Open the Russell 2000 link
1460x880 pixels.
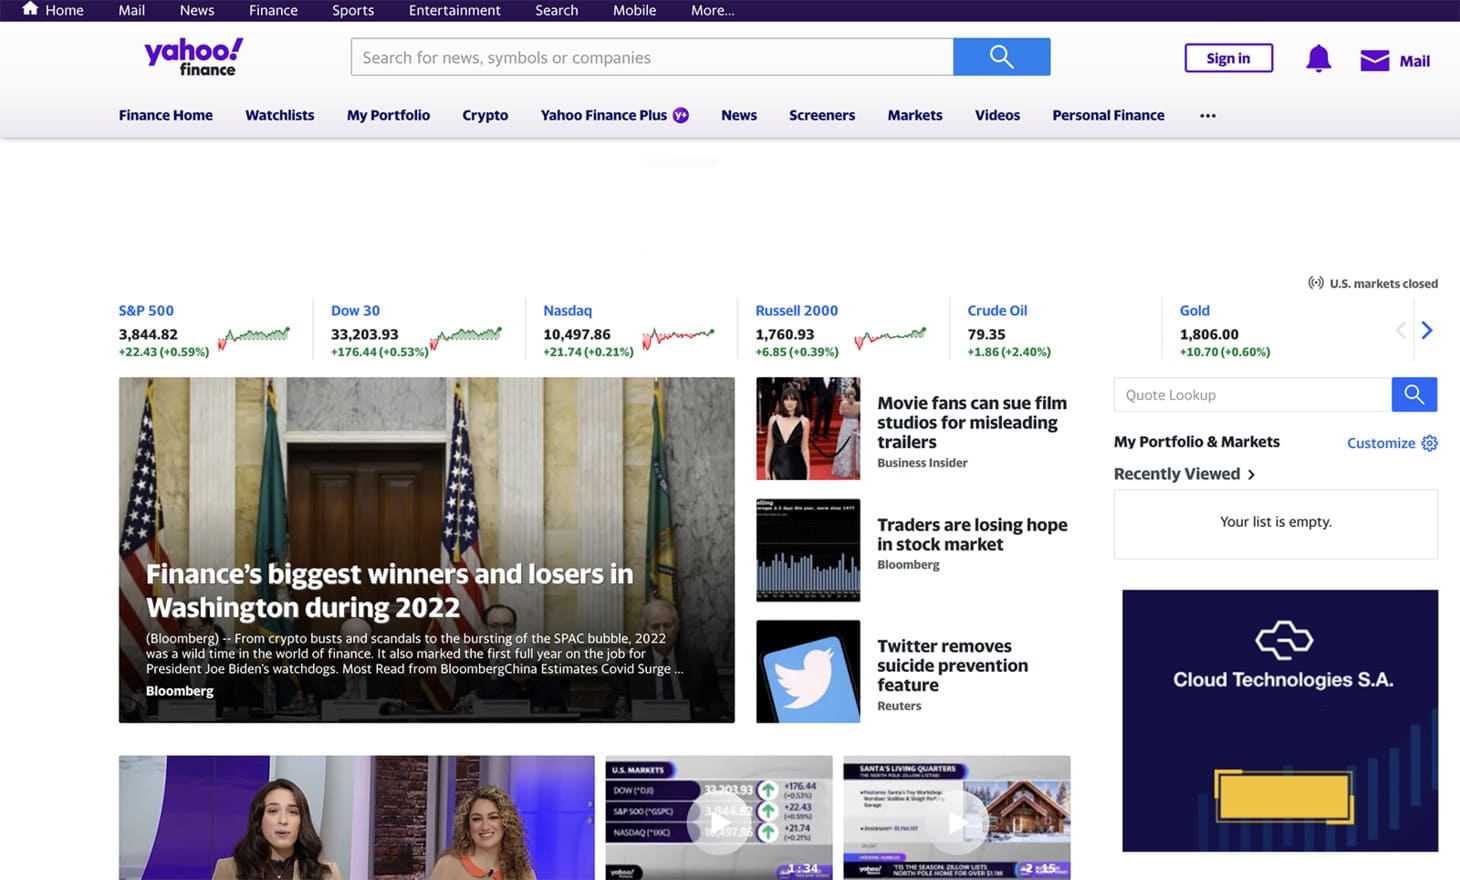coord(796,310)
